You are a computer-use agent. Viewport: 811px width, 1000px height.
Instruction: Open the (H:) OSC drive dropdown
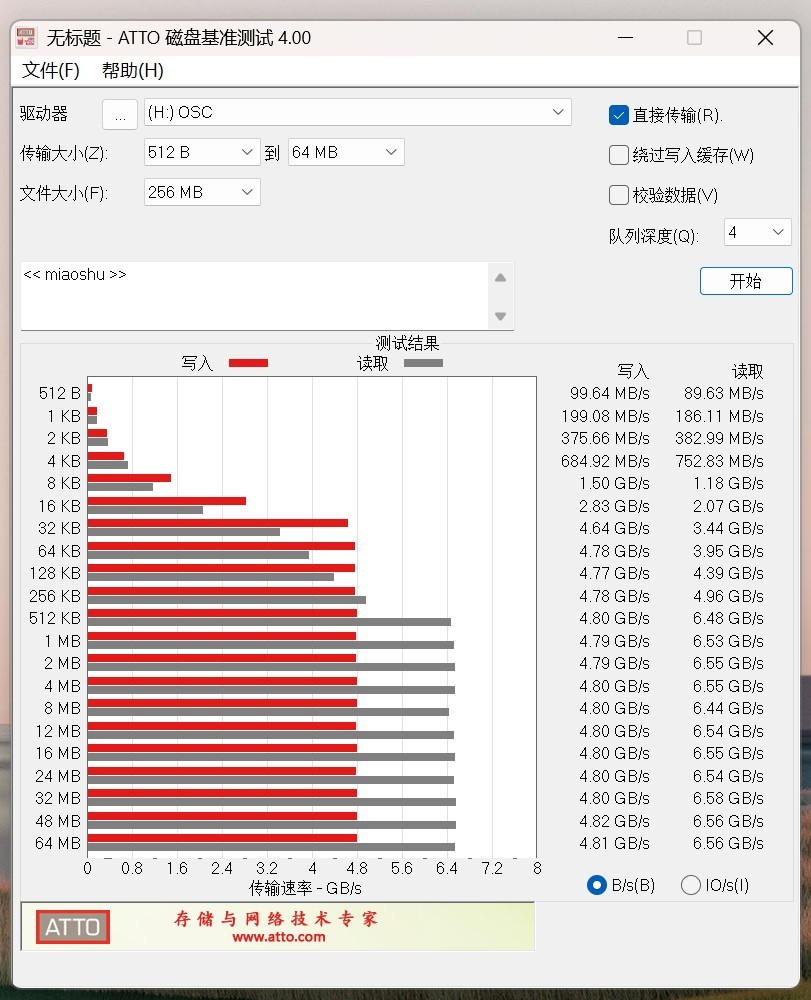(x=358, y=112)
